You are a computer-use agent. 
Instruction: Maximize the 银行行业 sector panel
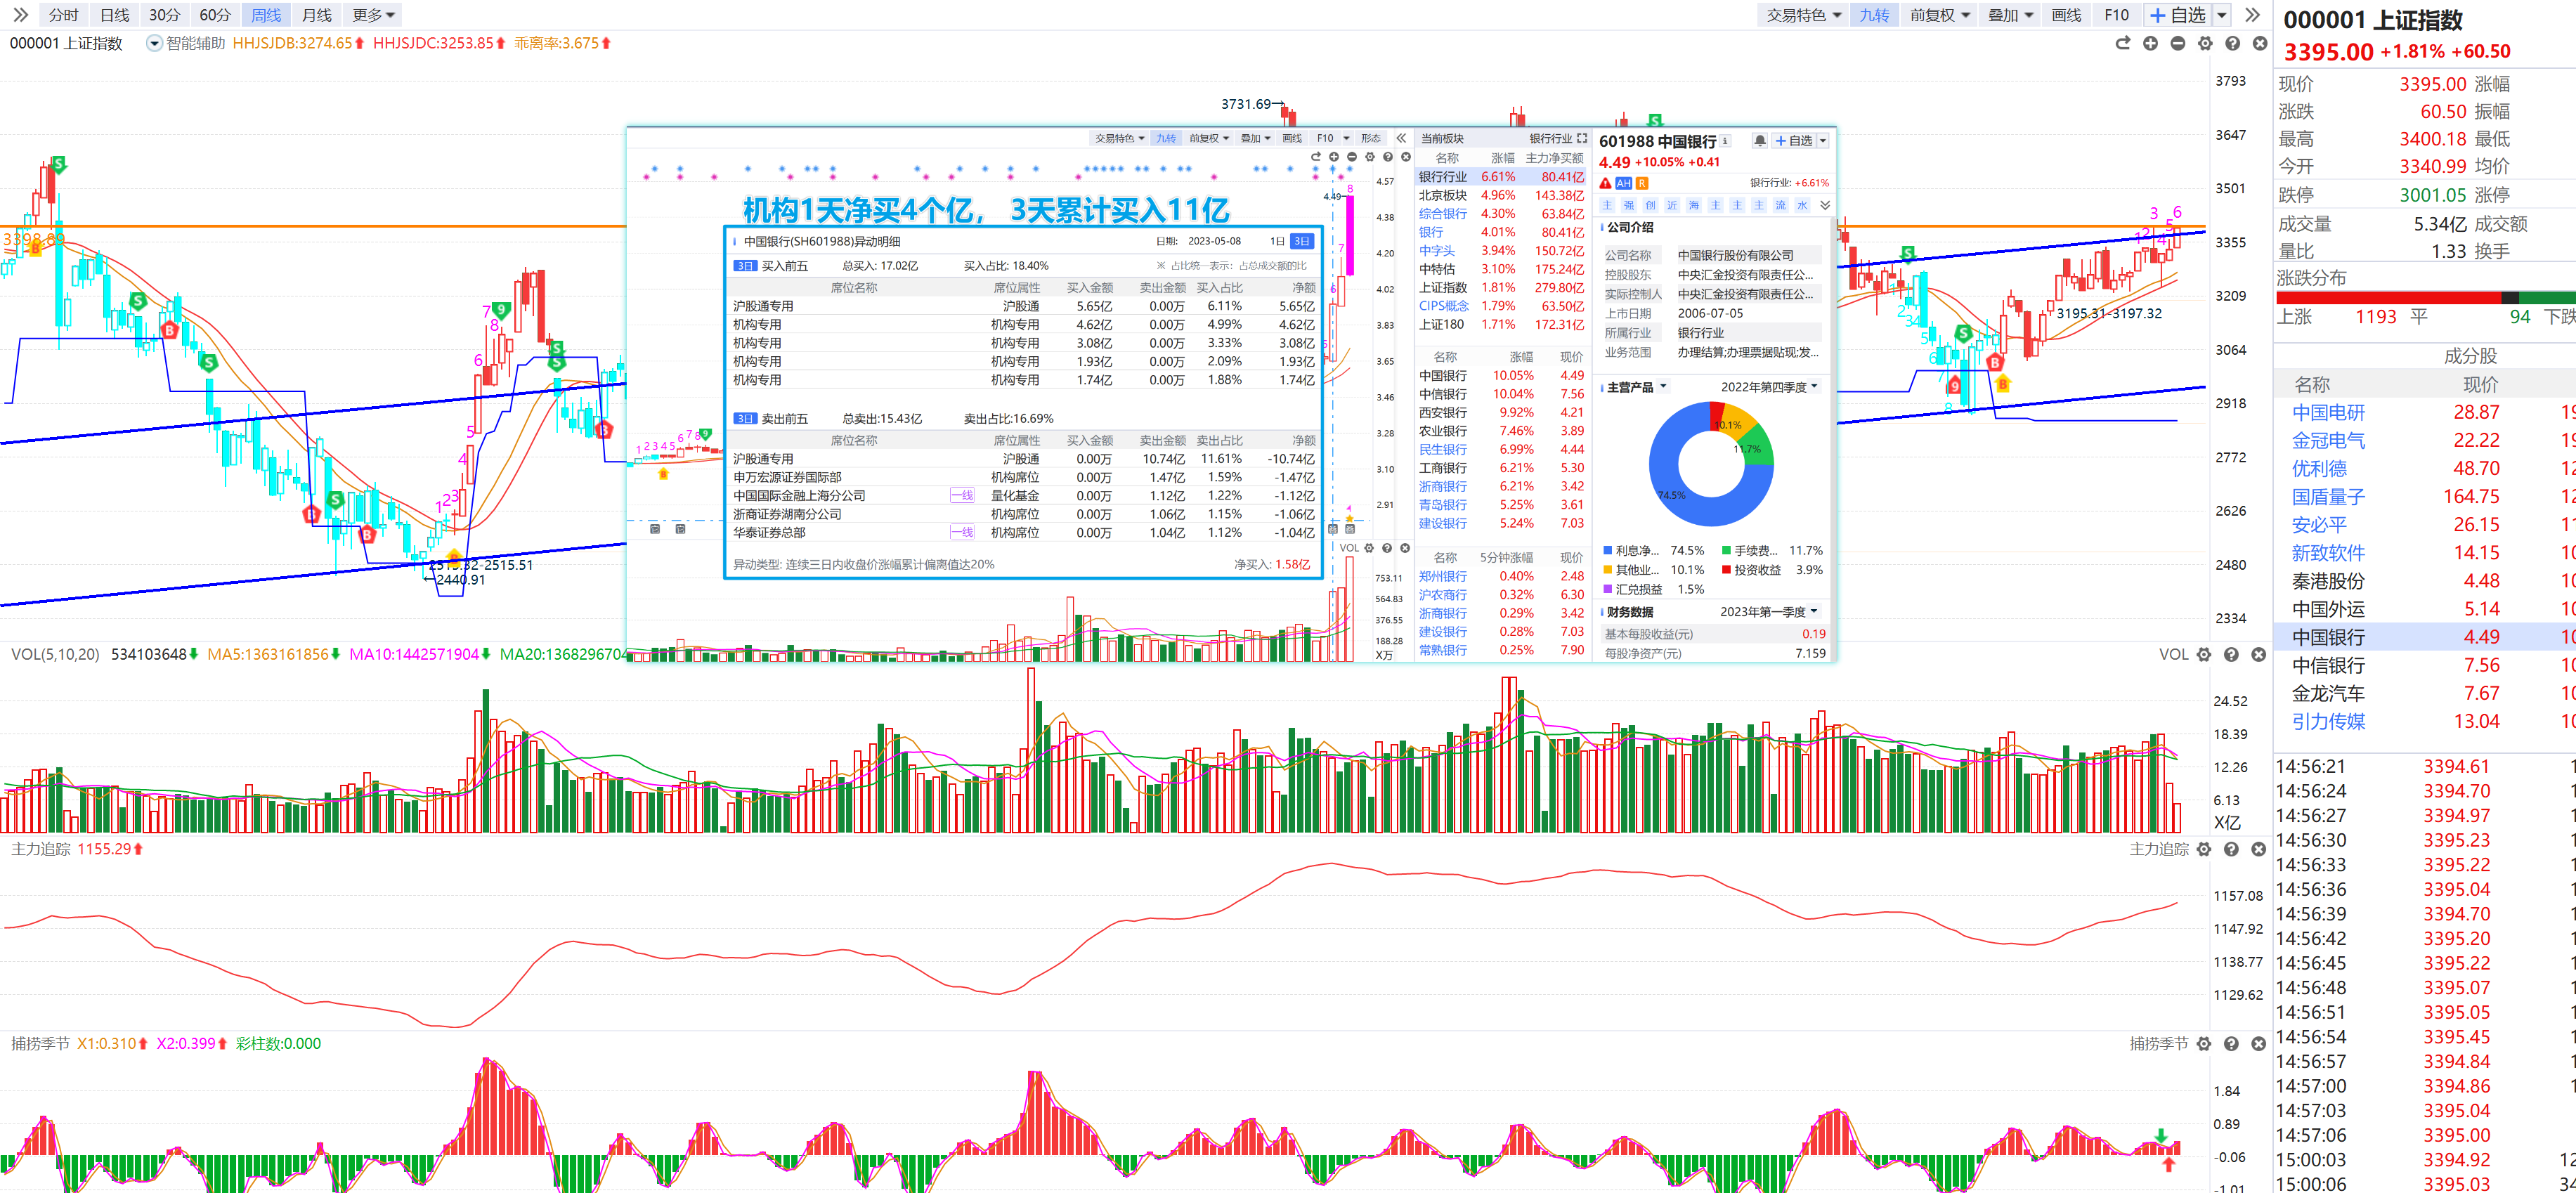[x=1582, y=138]
